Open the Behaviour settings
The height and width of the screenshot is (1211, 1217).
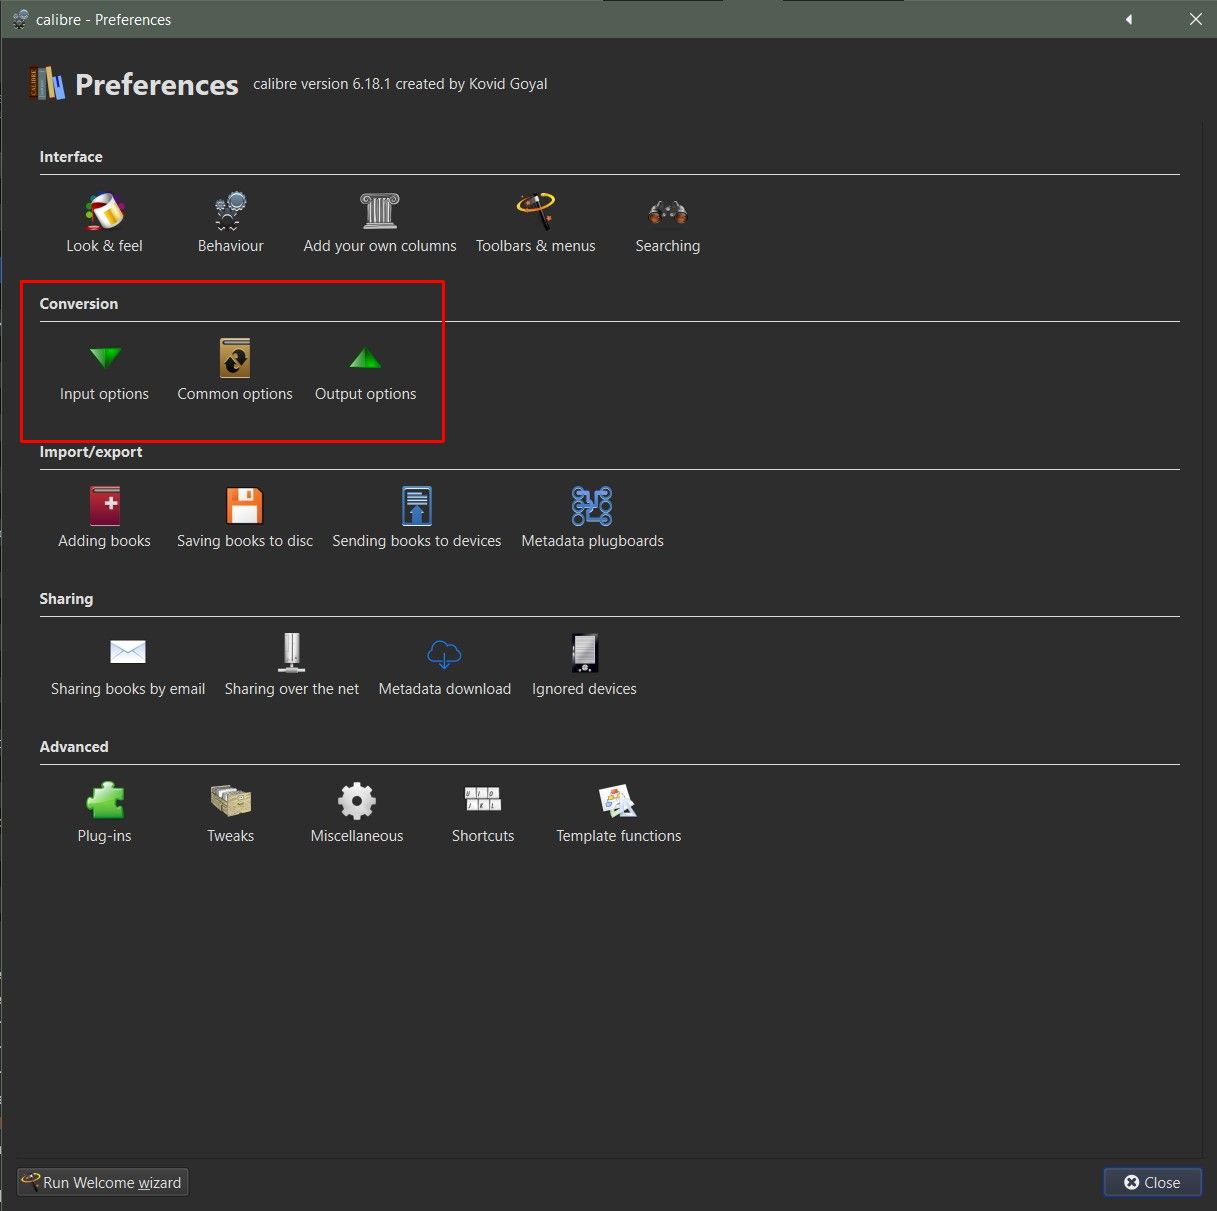[x=230, y=224]
